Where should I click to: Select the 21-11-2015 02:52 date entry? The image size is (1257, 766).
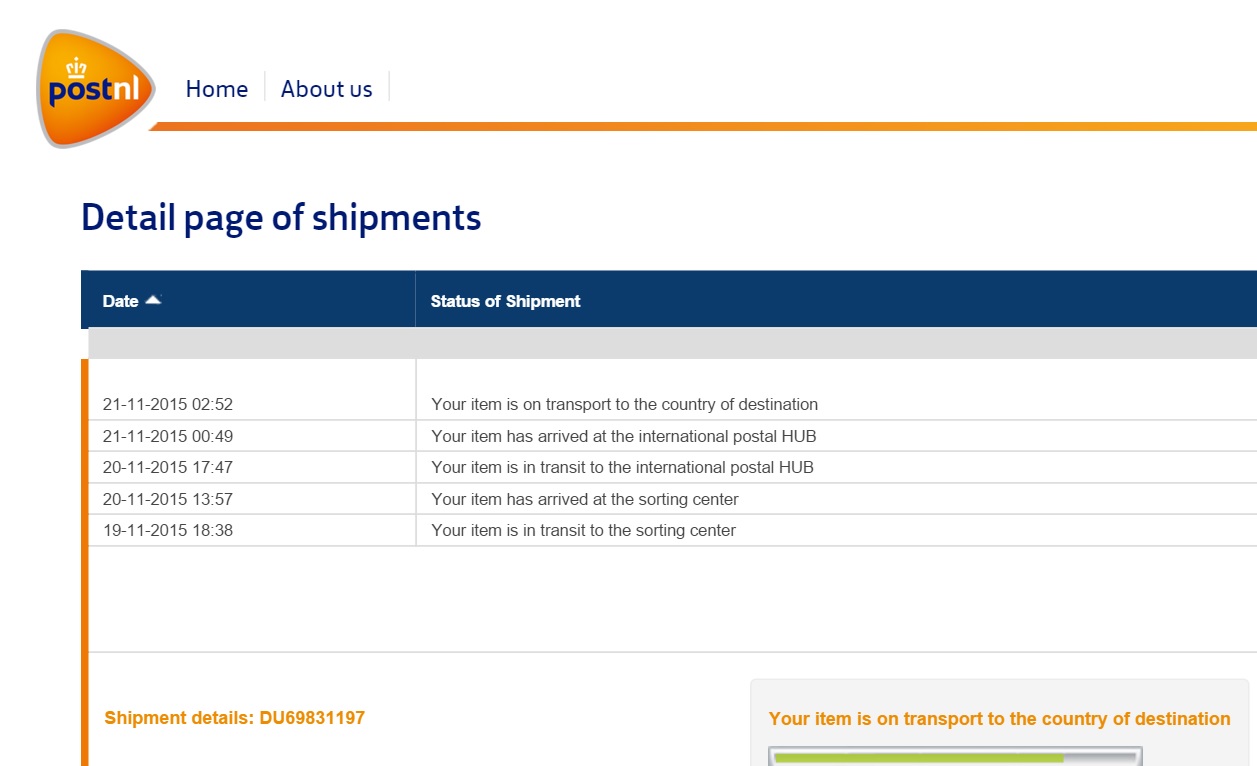tap(168, 405)
